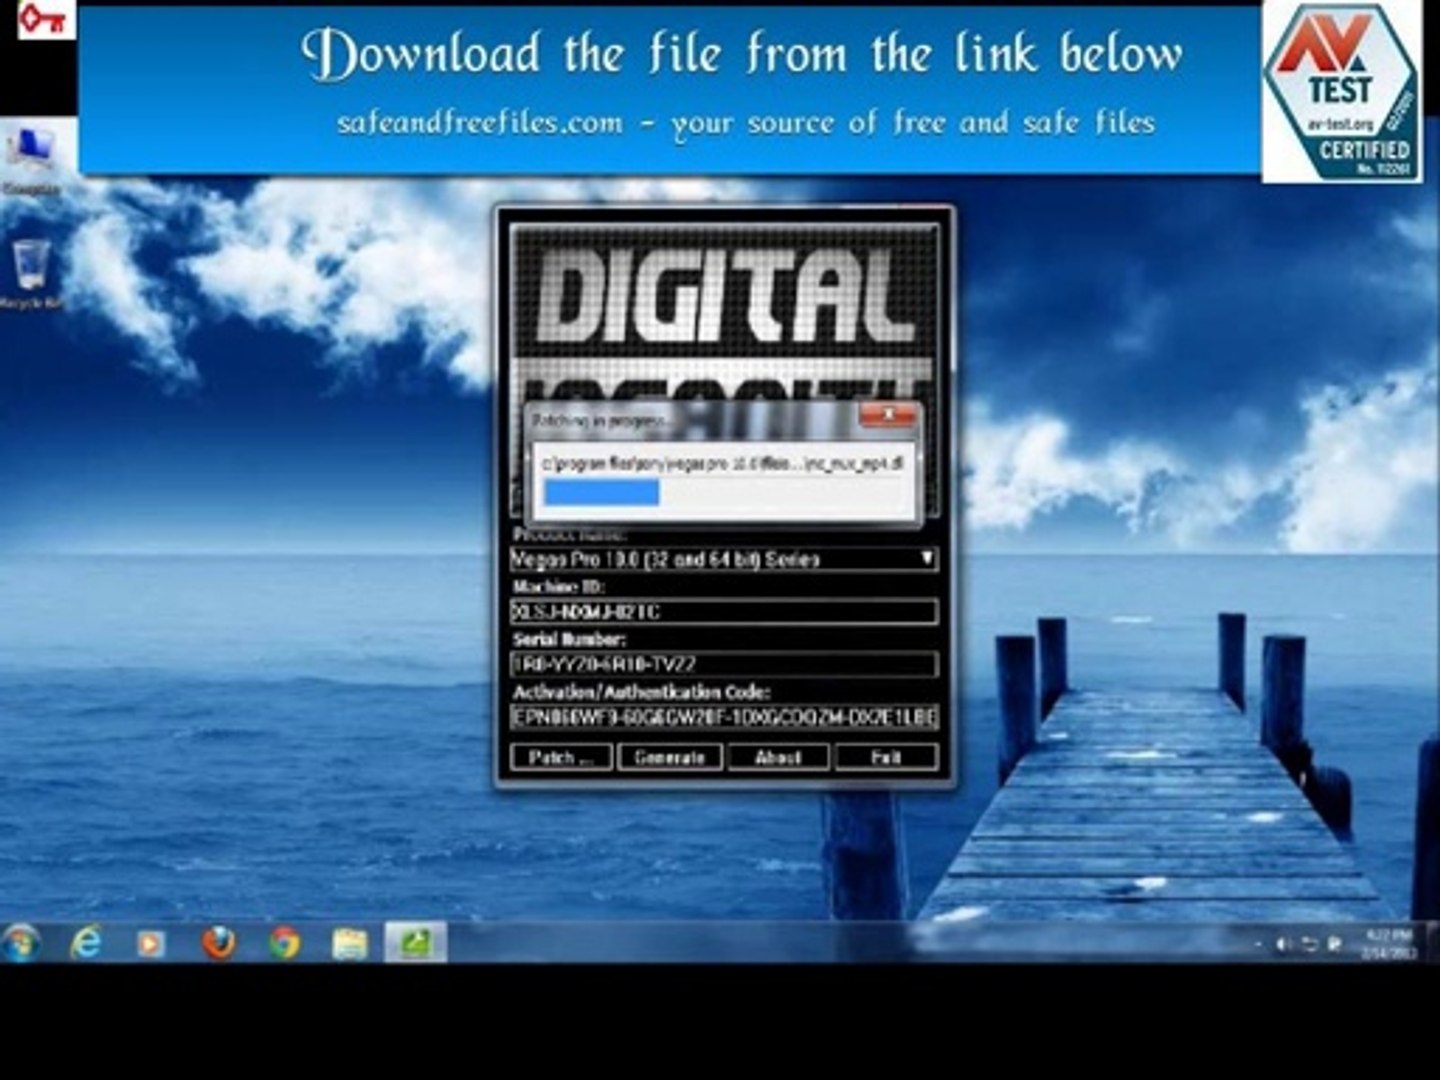
Task: Click the Activation/Authentication Code field
Action: [723, 717]
